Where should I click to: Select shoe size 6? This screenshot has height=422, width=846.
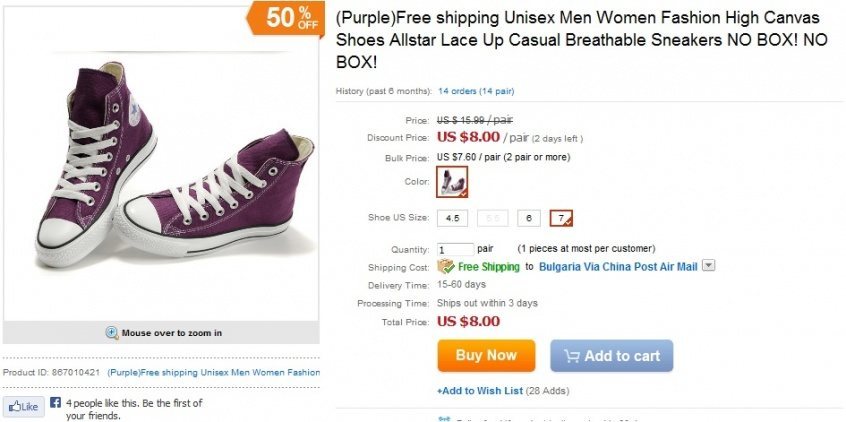529,219
